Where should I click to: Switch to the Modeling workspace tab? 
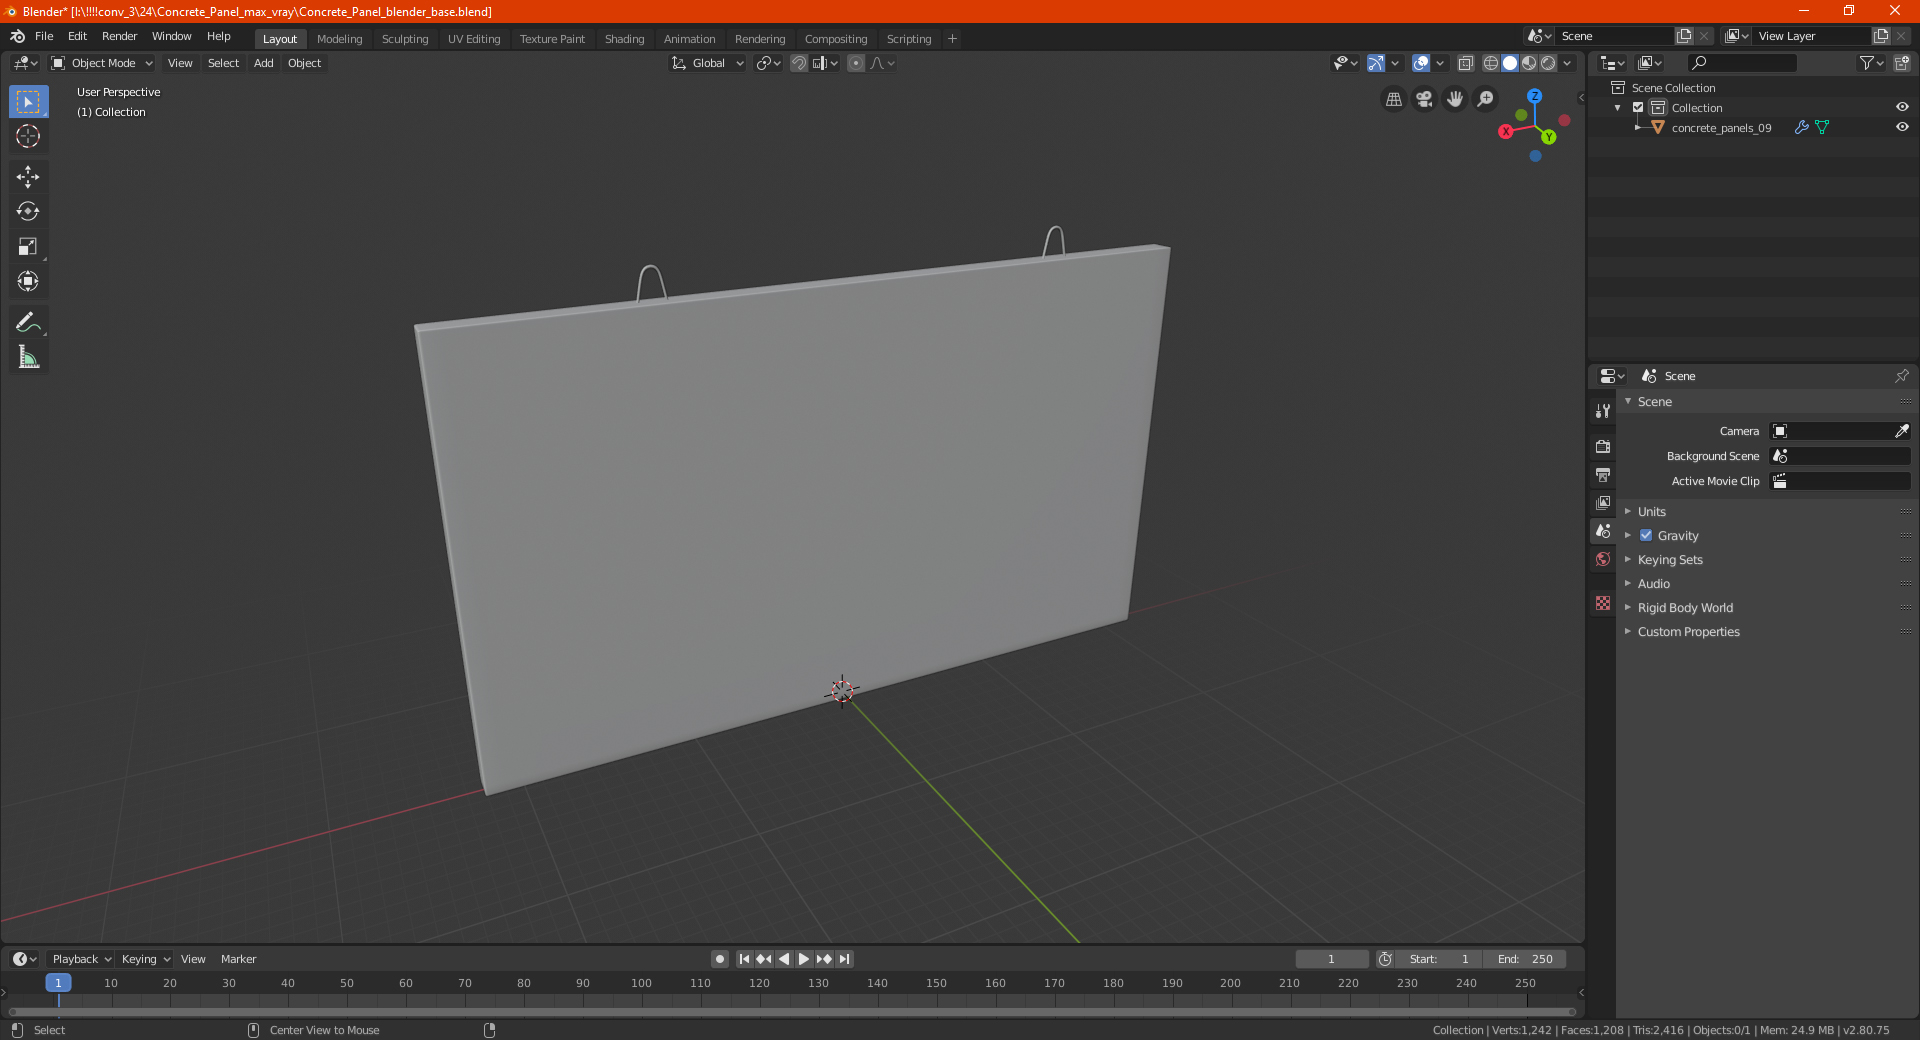[x=339, y=39]
